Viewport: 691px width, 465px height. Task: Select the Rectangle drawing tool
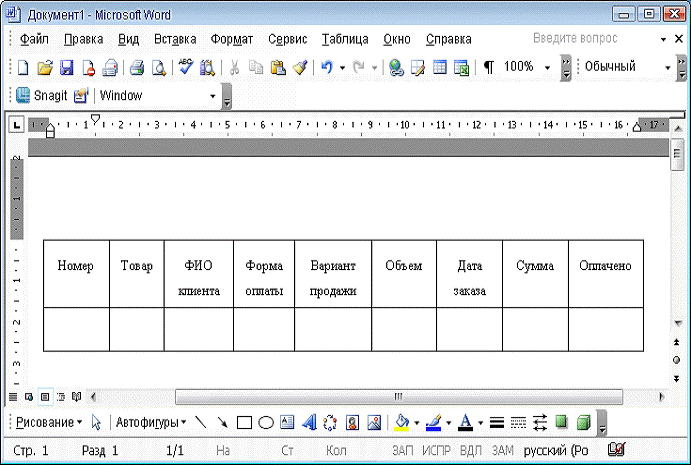tap(245, 422)
